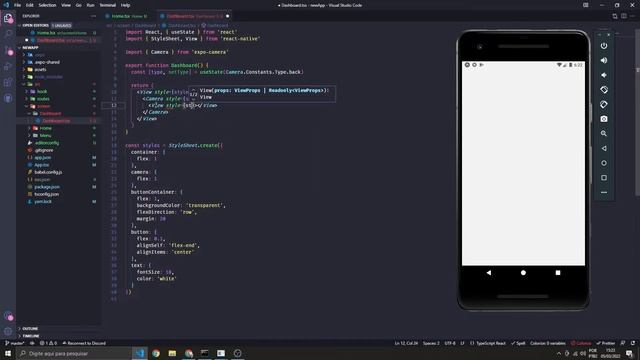Viewport: 640px width, 360px height.
Task: Click the Ln 12, Col 24 cursor position indicator
Action: [x=406, y=343]
